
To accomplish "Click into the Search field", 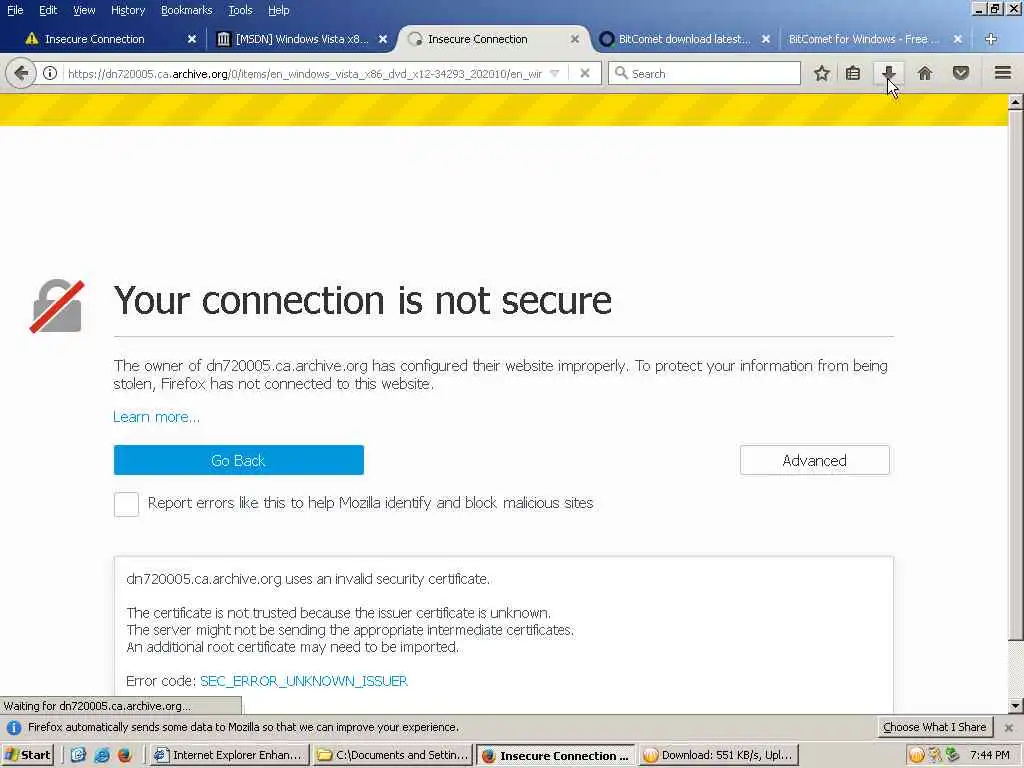I will [704, 73].
